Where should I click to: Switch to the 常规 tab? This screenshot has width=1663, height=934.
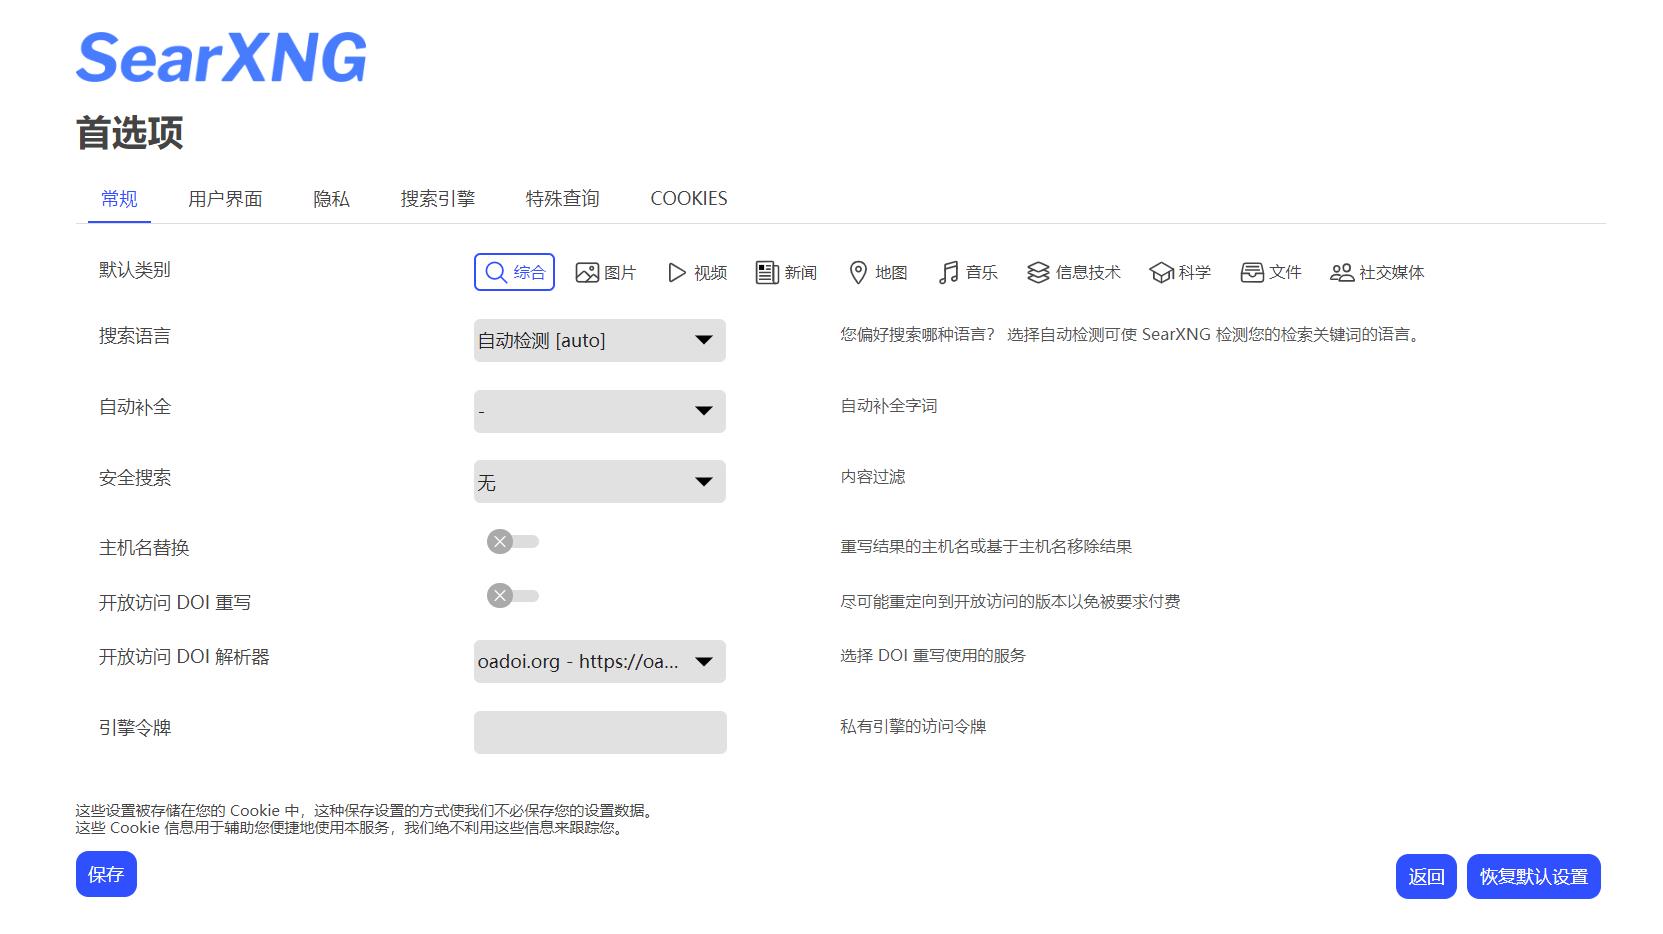tap(119, 198)
